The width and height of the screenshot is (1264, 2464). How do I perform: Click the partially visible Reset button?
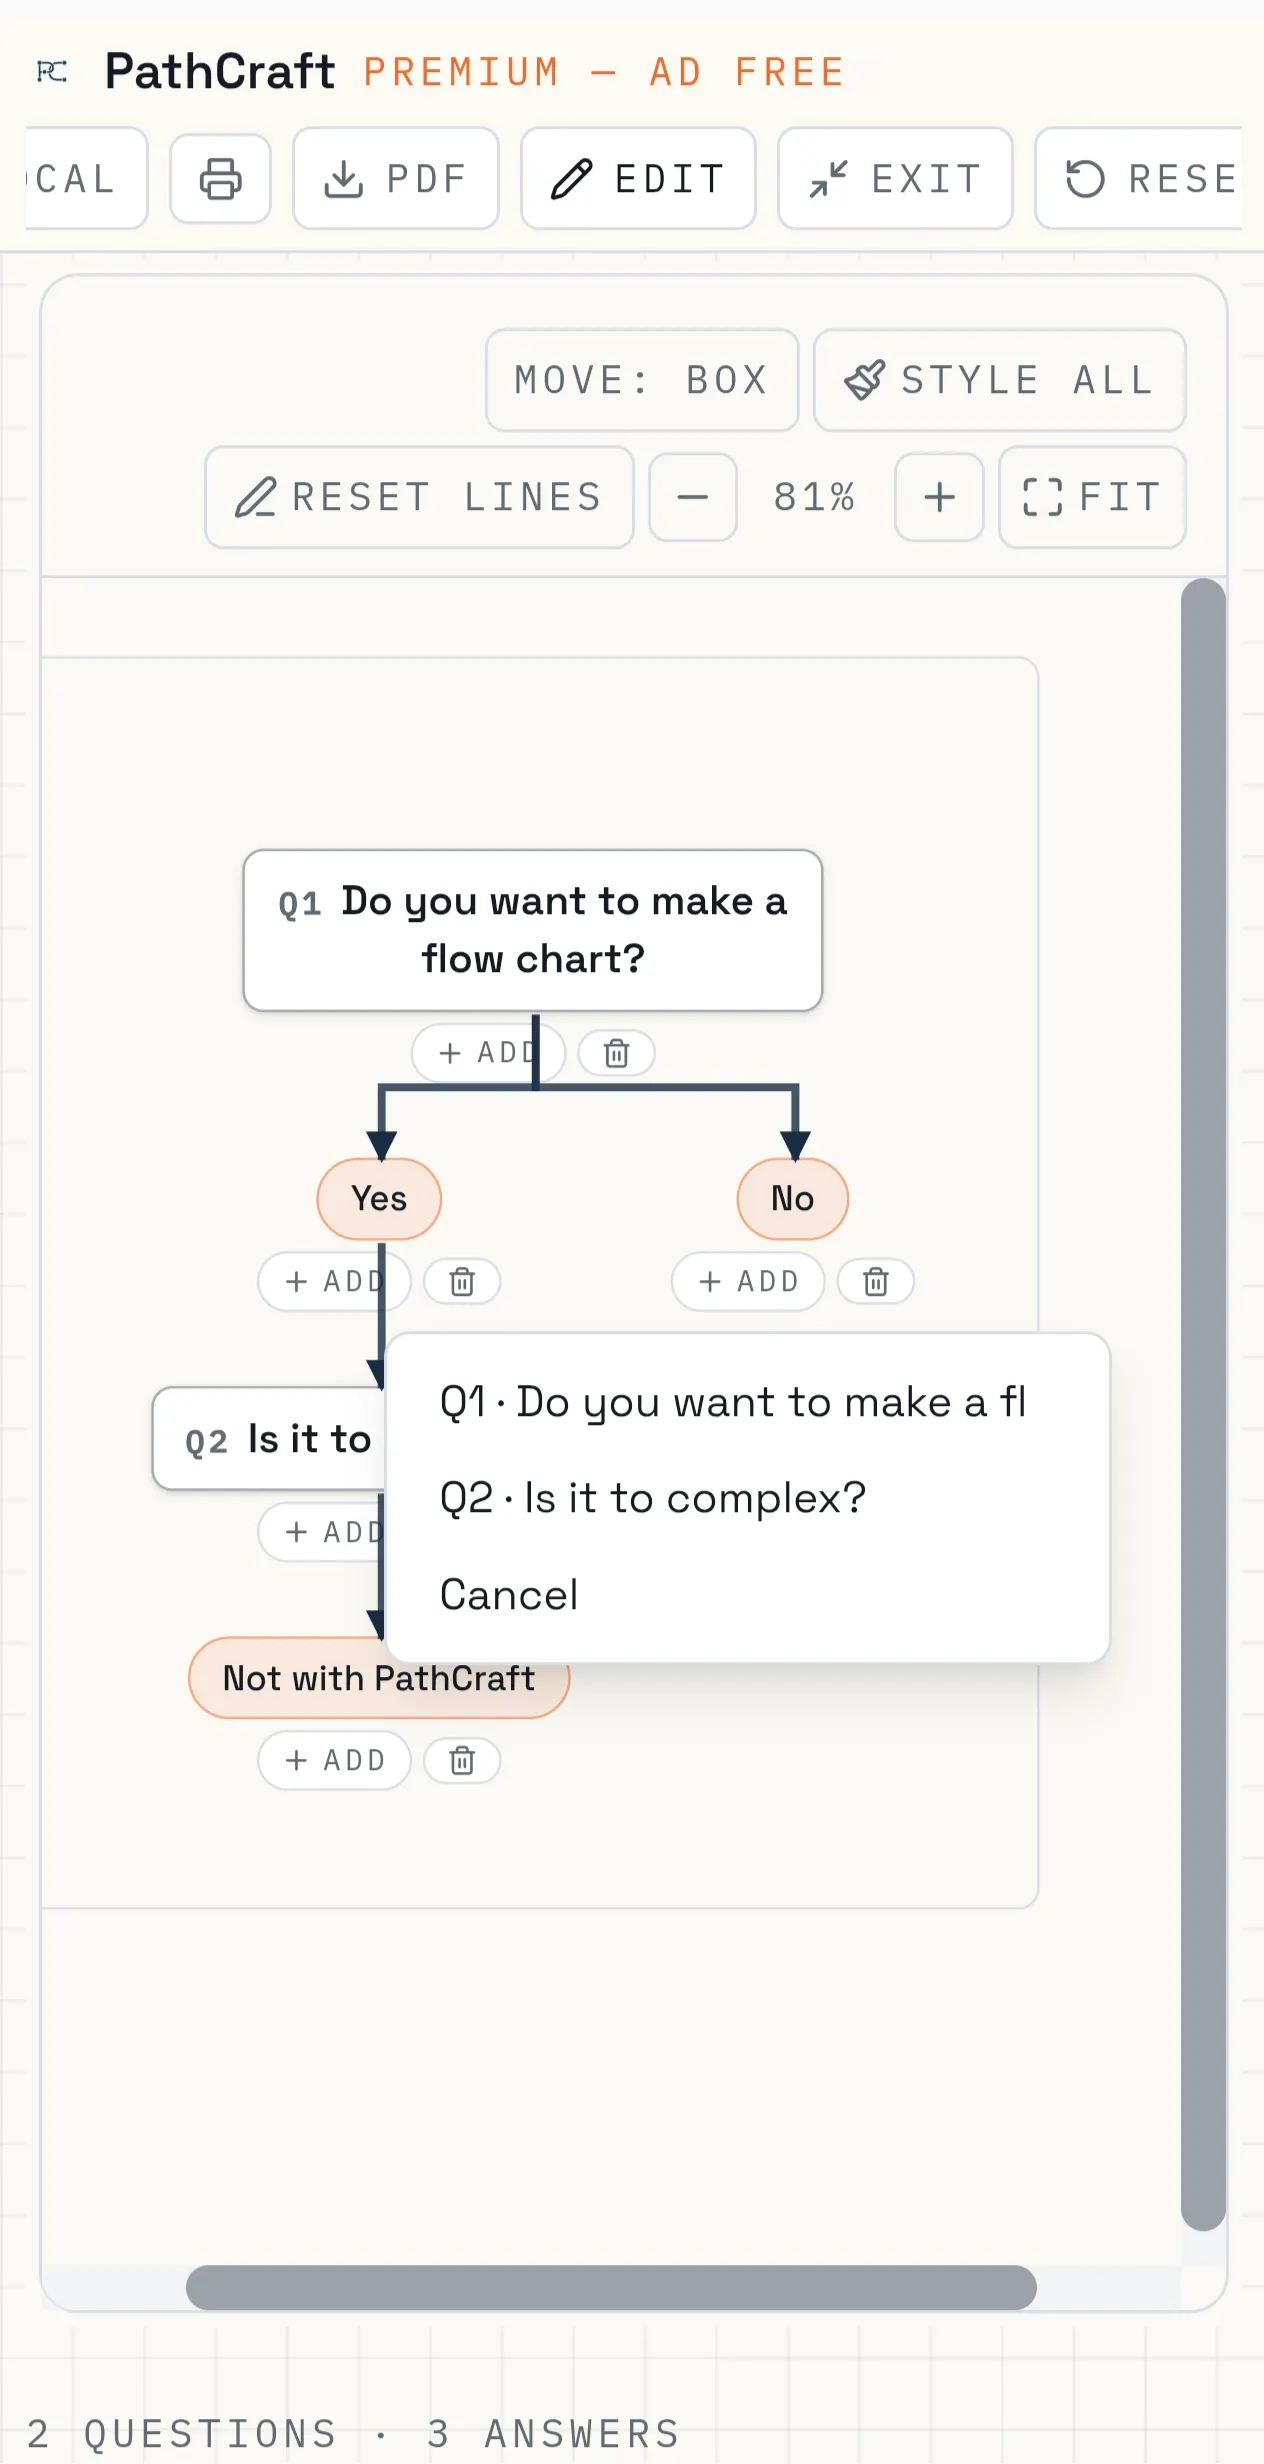[x=1139, y=179]
